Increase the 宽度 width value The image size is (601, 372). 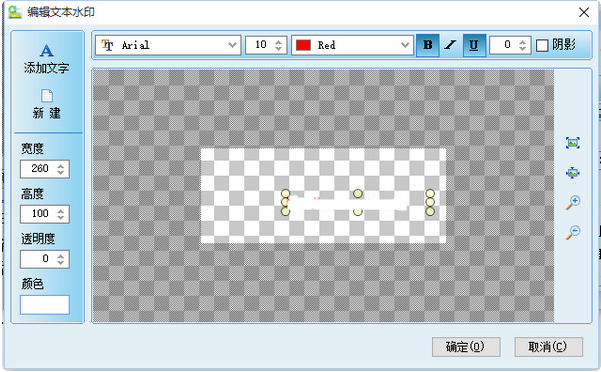[61, 166]
